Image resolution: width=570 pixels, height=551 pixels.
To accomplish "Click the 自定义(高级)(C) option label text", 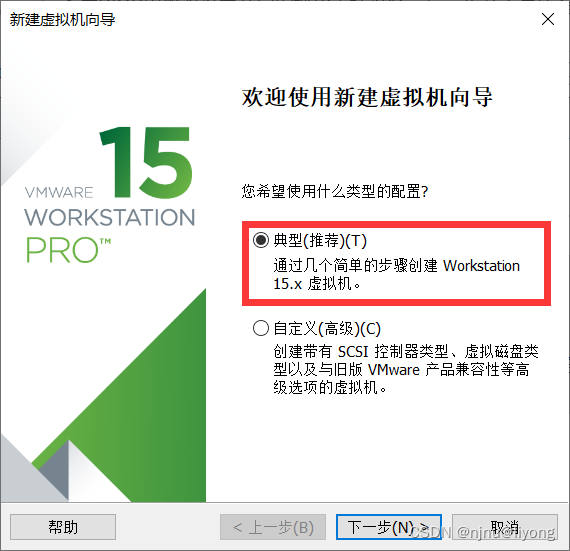I will point(327,329).
